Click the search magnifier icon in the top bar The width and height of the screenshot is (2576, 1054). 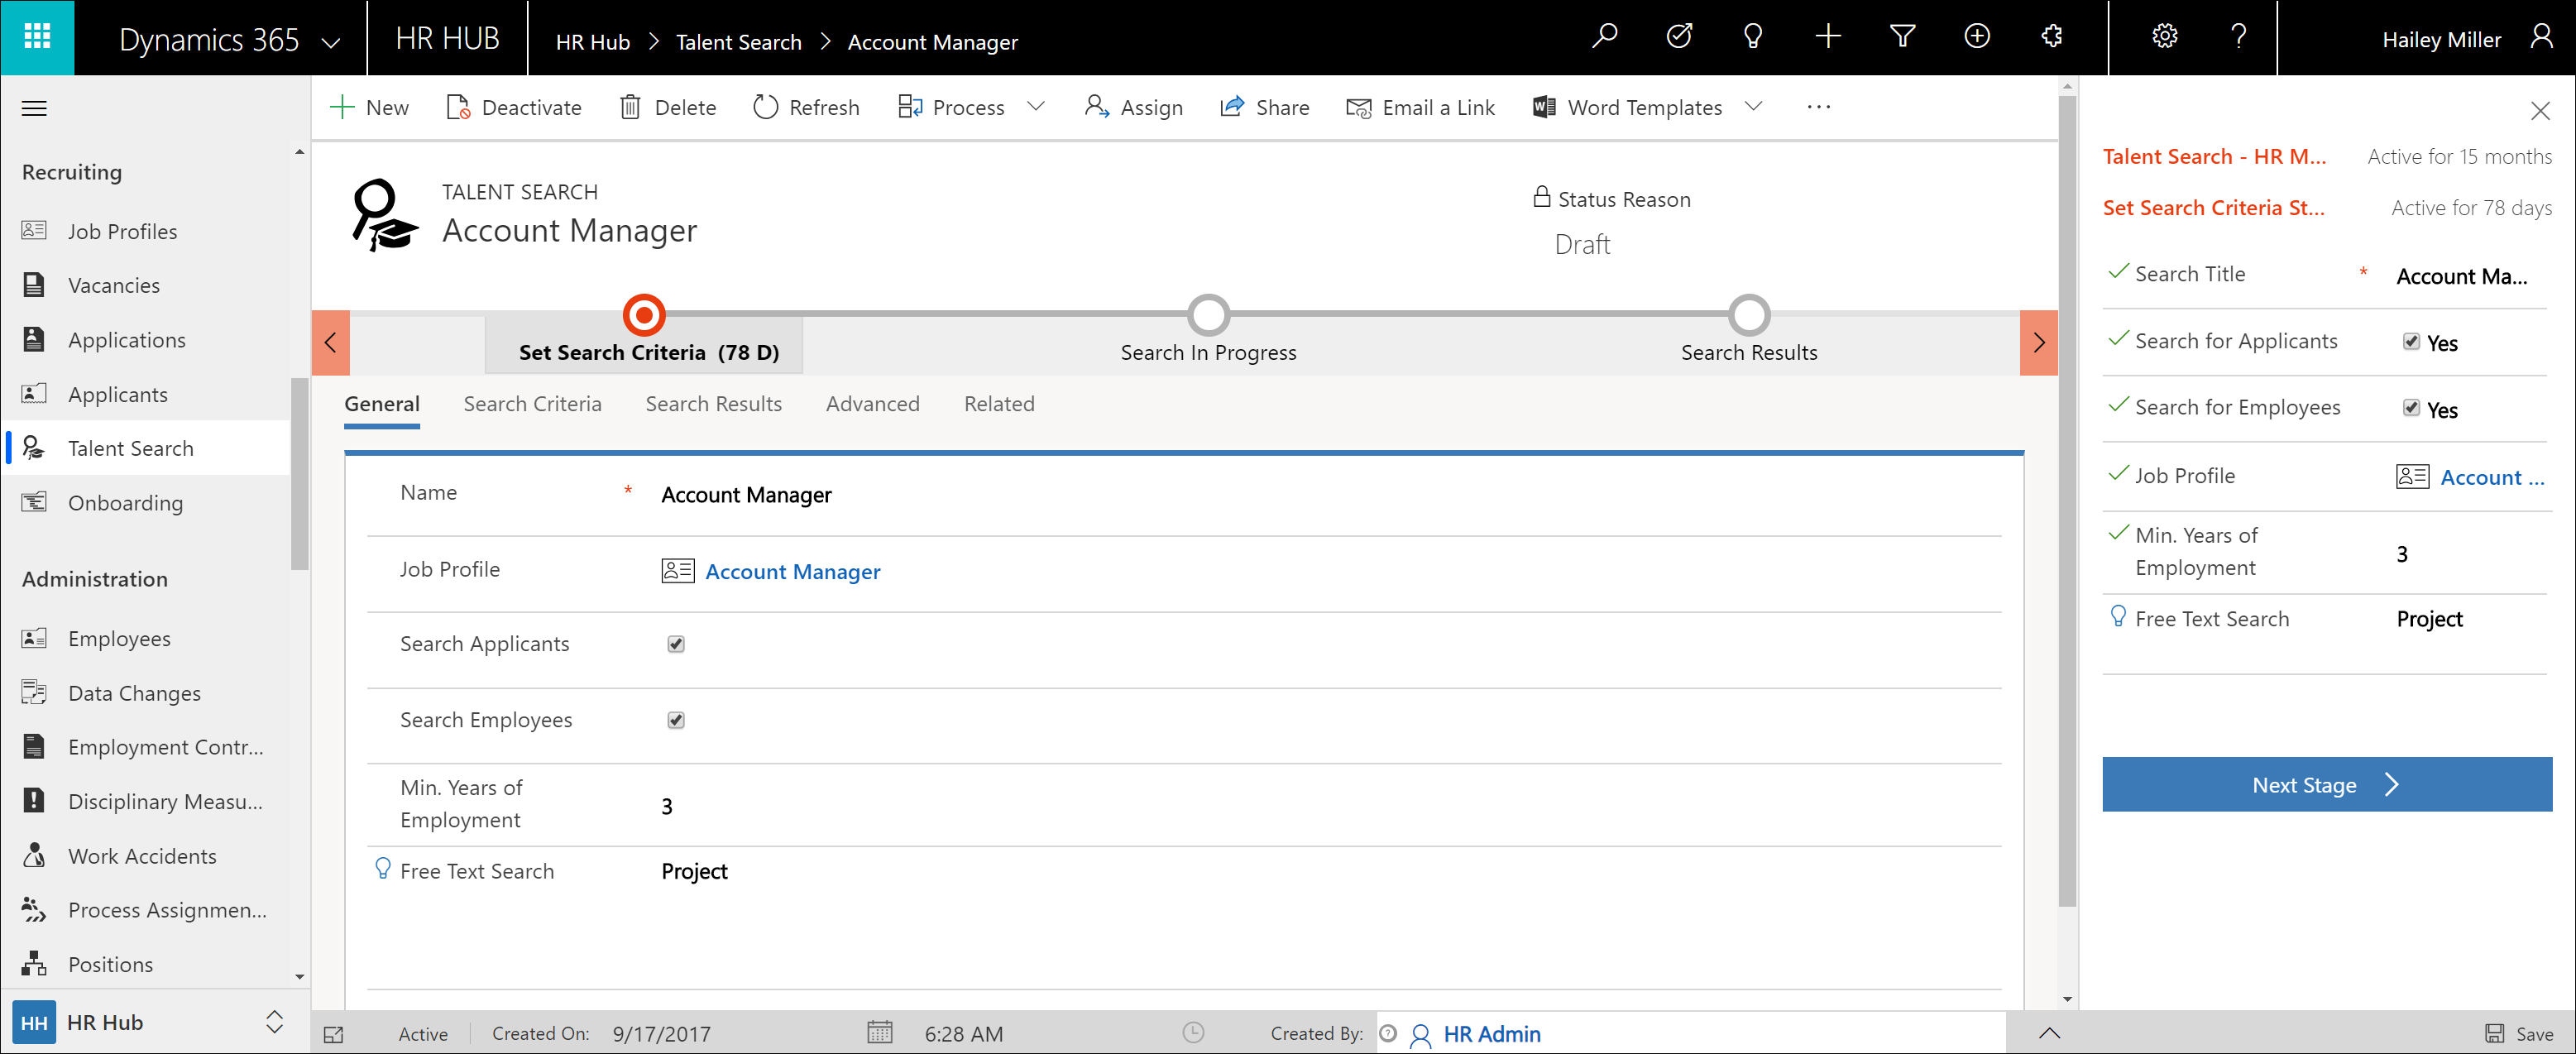point(1604,37)
